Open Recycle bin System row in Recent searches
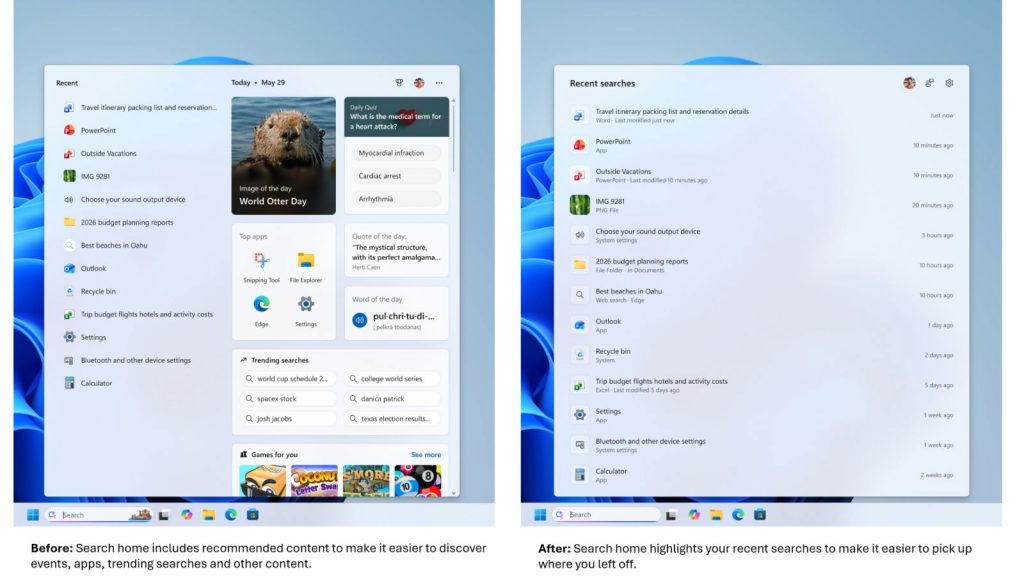Viewport: 1024px width, 576px height. coord(761,355)
